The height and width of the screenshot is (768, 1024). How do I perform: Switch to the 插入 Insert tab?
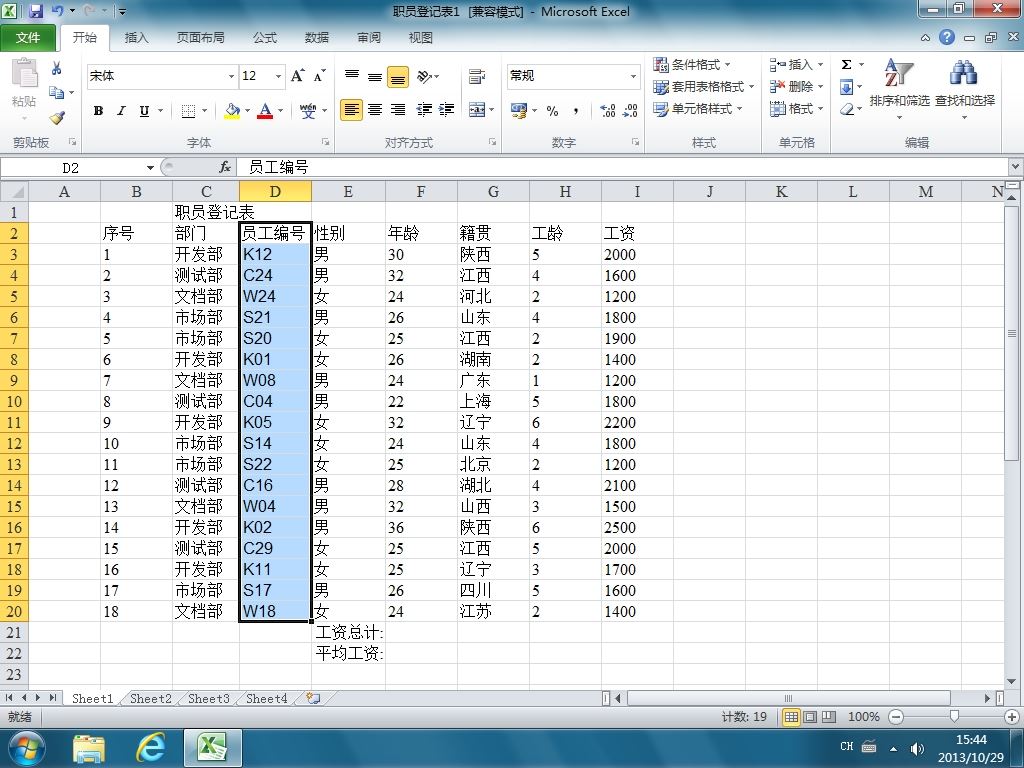tap(136, 38)
